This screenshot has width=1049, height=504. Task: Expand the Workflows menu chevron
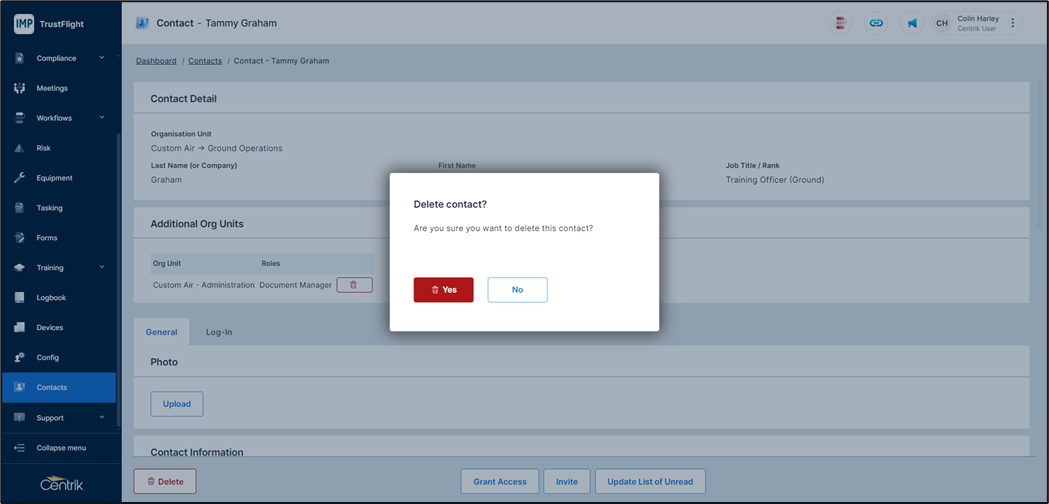tap(102, 118)
